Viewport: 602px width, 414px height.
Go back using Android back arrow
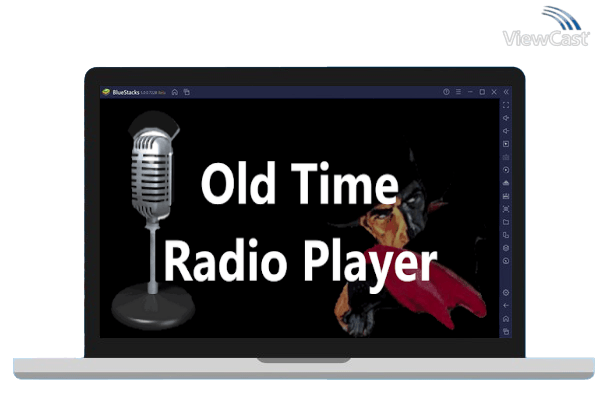[506, 306]
